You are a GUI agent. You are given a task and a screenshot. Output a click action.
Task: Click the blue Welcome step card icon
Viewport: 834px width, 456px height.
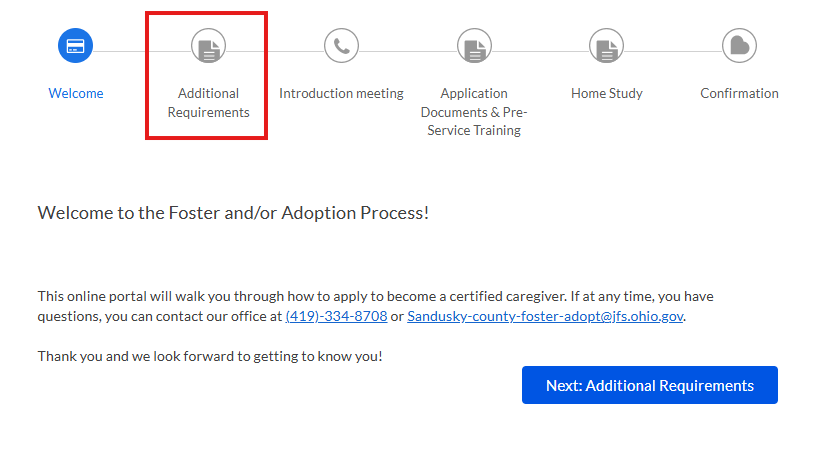(75, 46)
